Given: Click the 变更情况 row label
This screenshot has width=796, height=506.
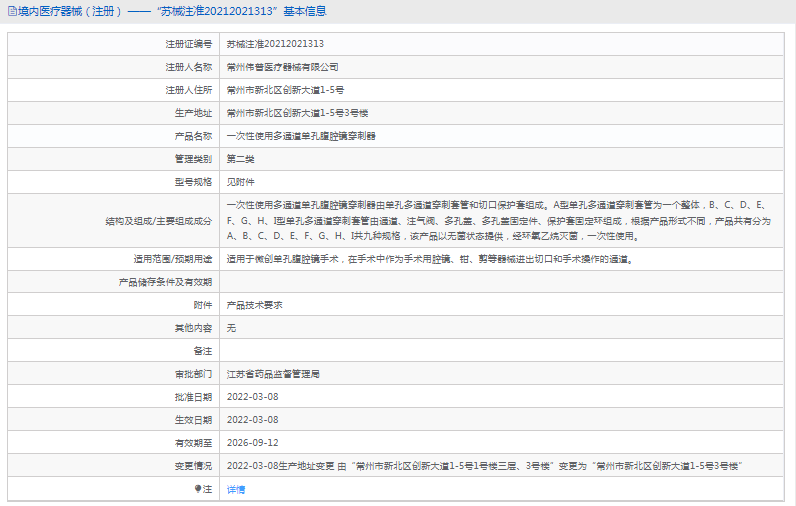Looking at the screenshot, I should [x=193, y=466].
